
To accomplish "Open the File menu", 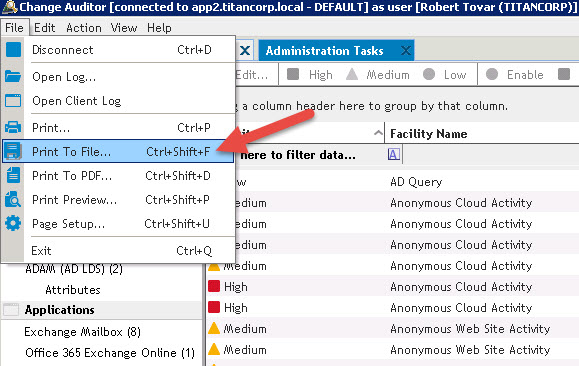I will point(14,28).
